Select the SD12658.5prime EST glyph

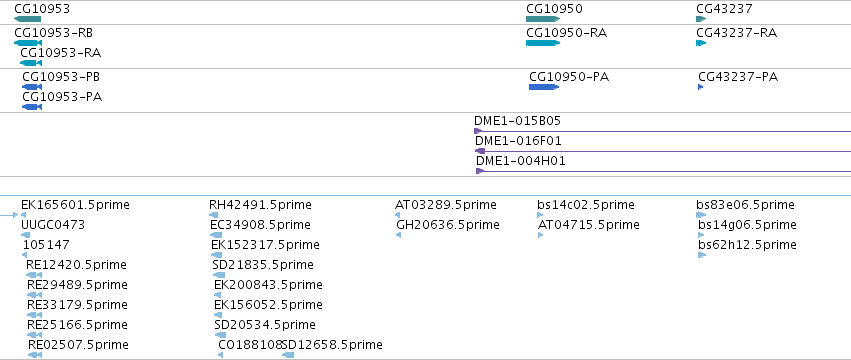288,355
